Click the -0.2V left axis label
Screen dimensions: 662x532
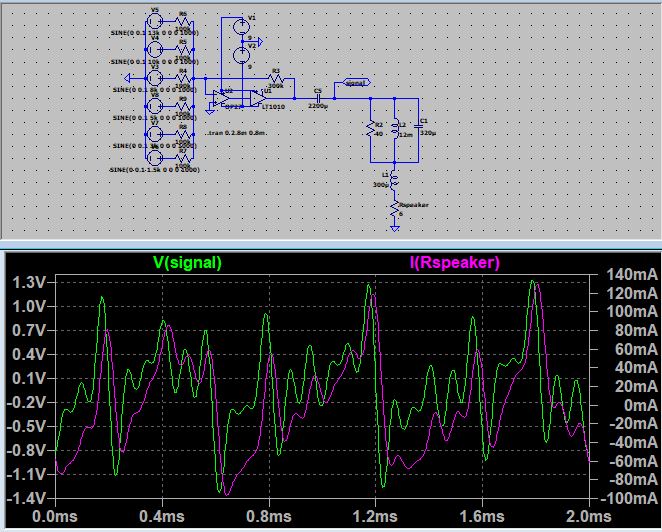(25, 402)
